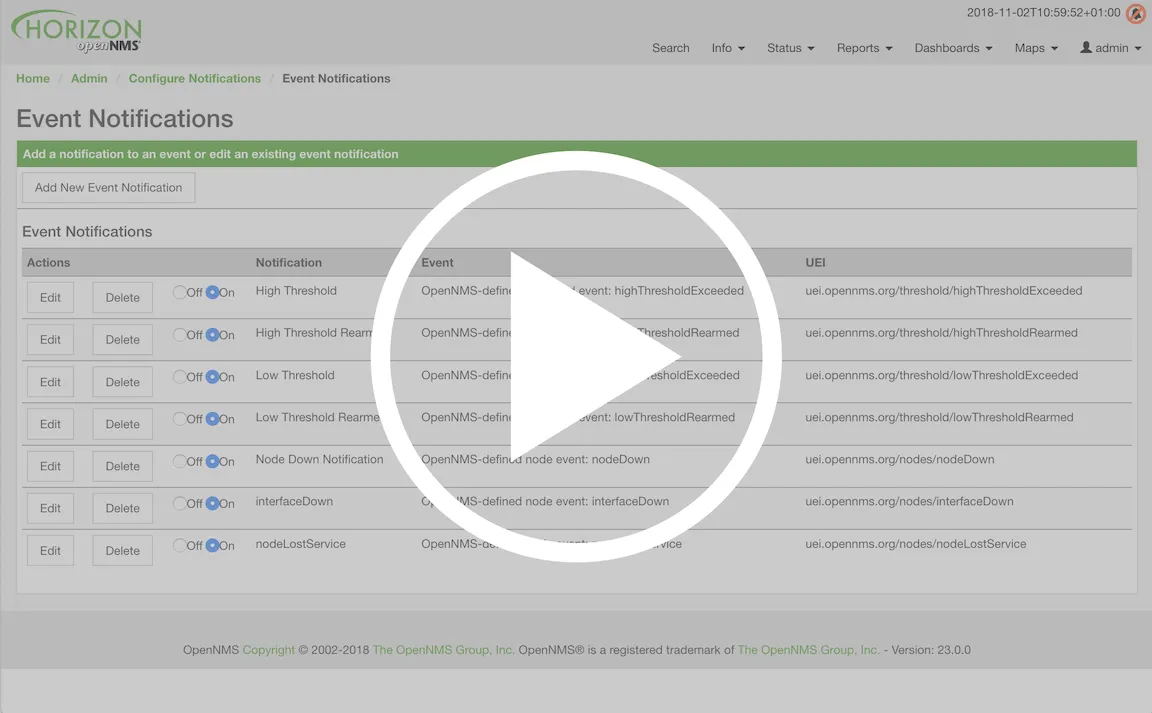Open the Info menu
Image resolution: width=1152 pixels, height=713 pixels.
tap(727, 48)
